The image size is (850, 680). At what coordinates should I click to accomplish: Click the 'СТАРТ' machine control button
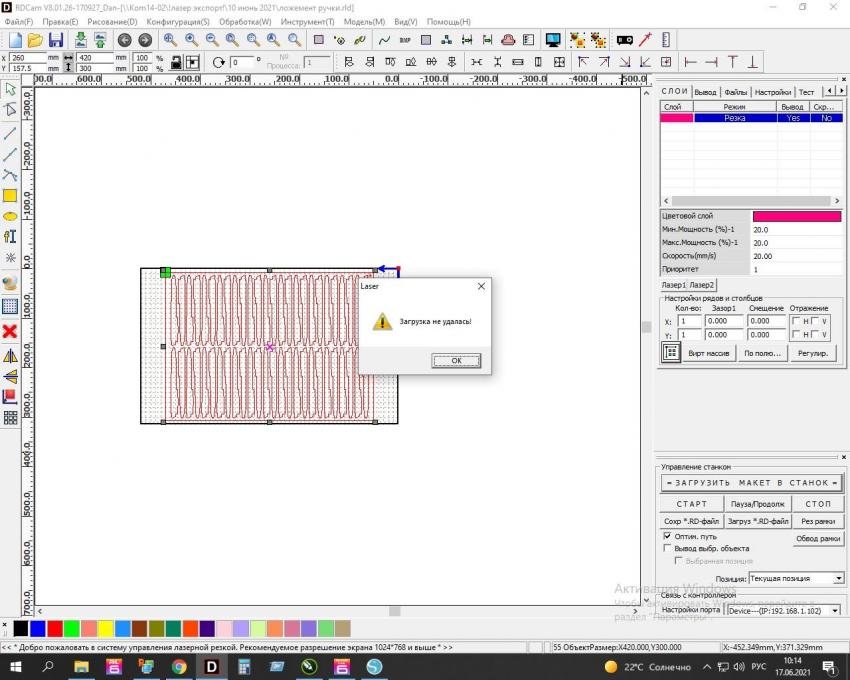[691, 504]
